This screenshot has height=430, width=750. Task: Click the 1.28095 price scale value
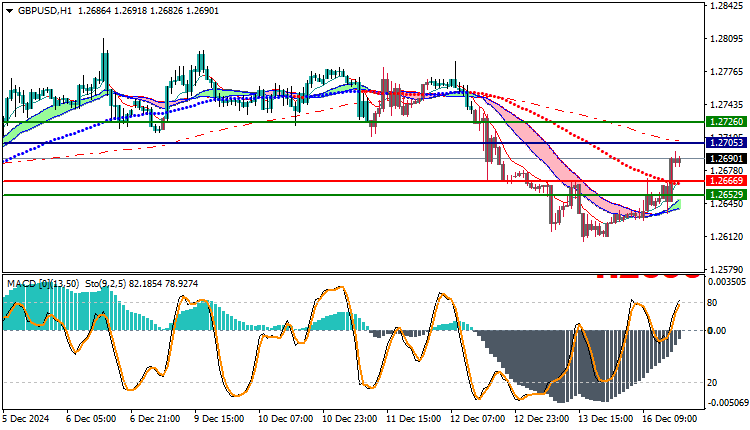tap(728, 39)
